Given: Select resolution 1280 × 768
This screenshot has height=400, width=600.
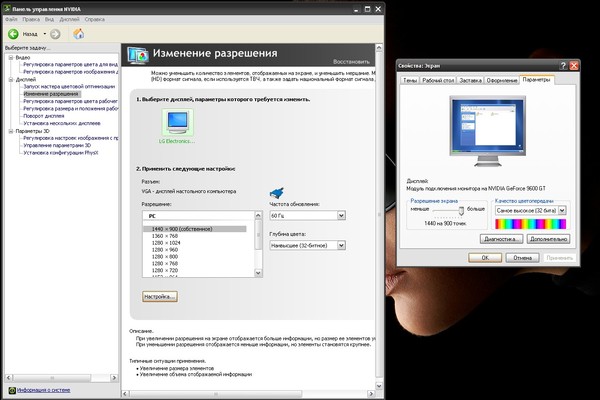Looking at the screenshot, I should point(165,263).
